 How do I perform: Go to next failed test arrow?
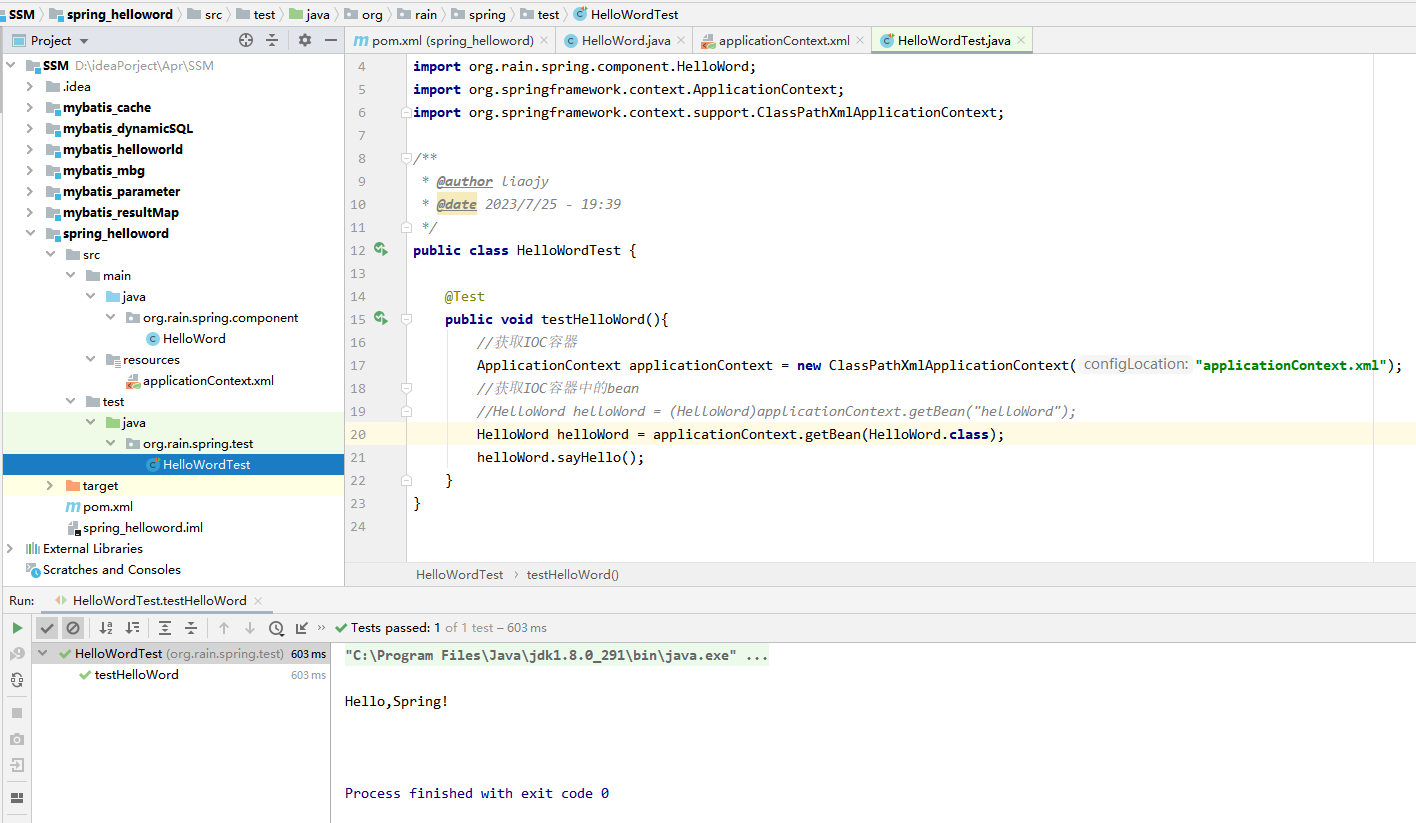[x=250, y=628]
